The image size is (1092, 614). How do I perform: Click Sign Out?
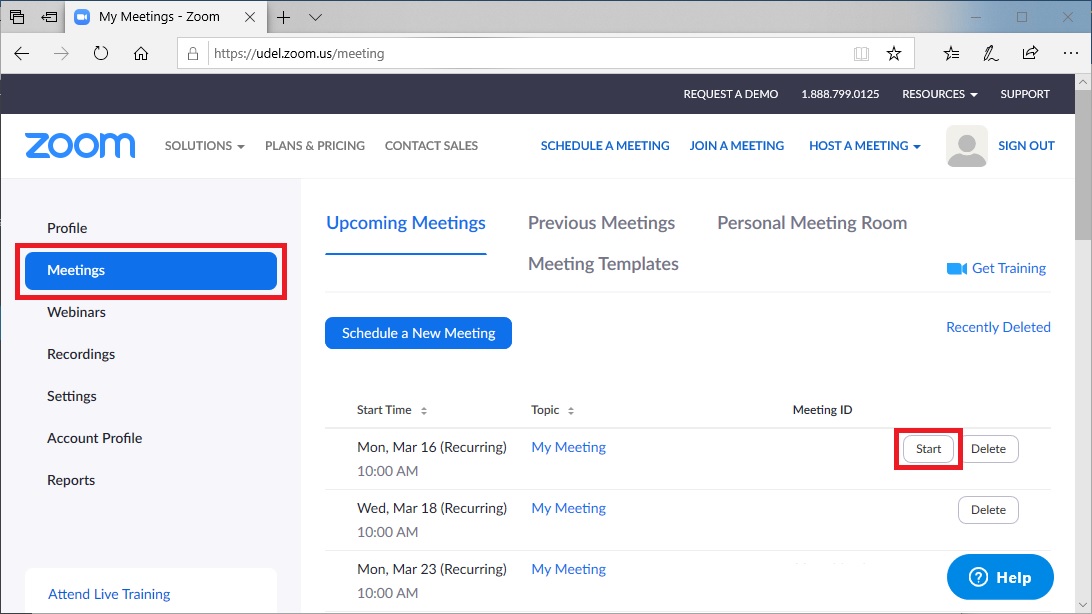(1026, 145)
